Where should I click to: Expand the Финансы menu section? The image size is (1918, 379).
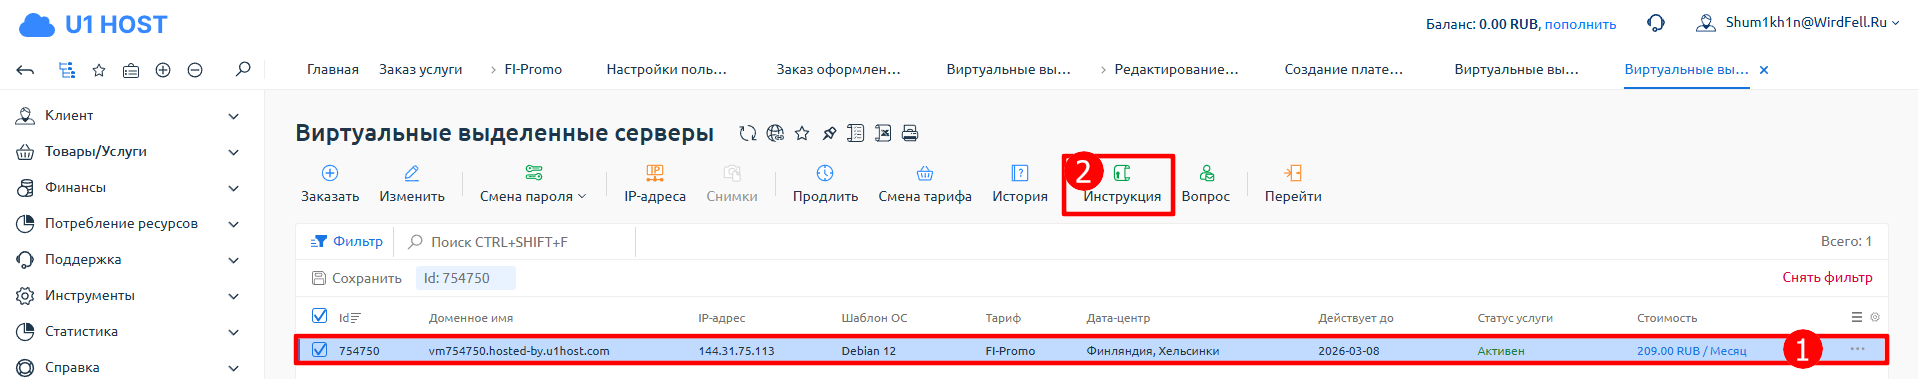click(128, 187)
